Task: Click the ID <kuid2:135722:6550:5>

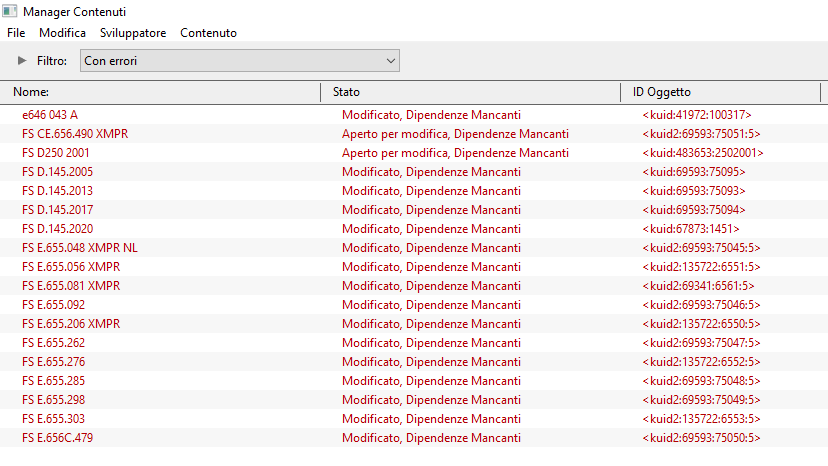Action: (701, 324)
